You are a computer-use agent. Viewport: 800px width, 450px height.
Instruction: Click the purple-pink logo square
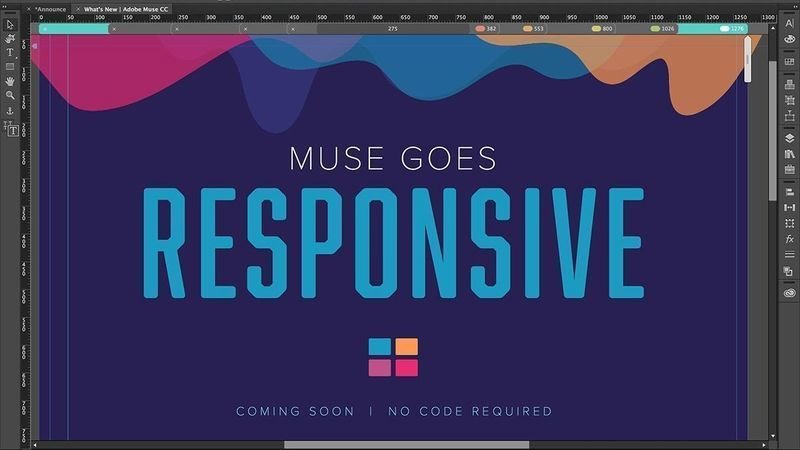click(380, 368)
